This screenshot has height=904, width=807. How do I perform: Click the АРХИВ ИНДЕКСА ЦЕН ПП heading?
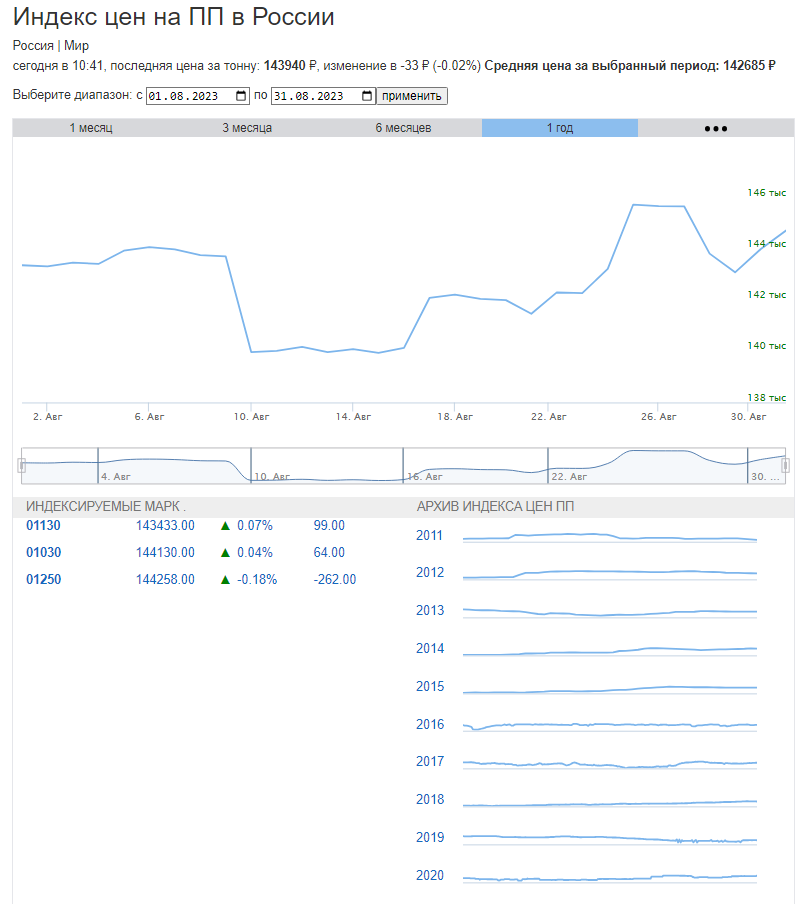pos(495,507)
